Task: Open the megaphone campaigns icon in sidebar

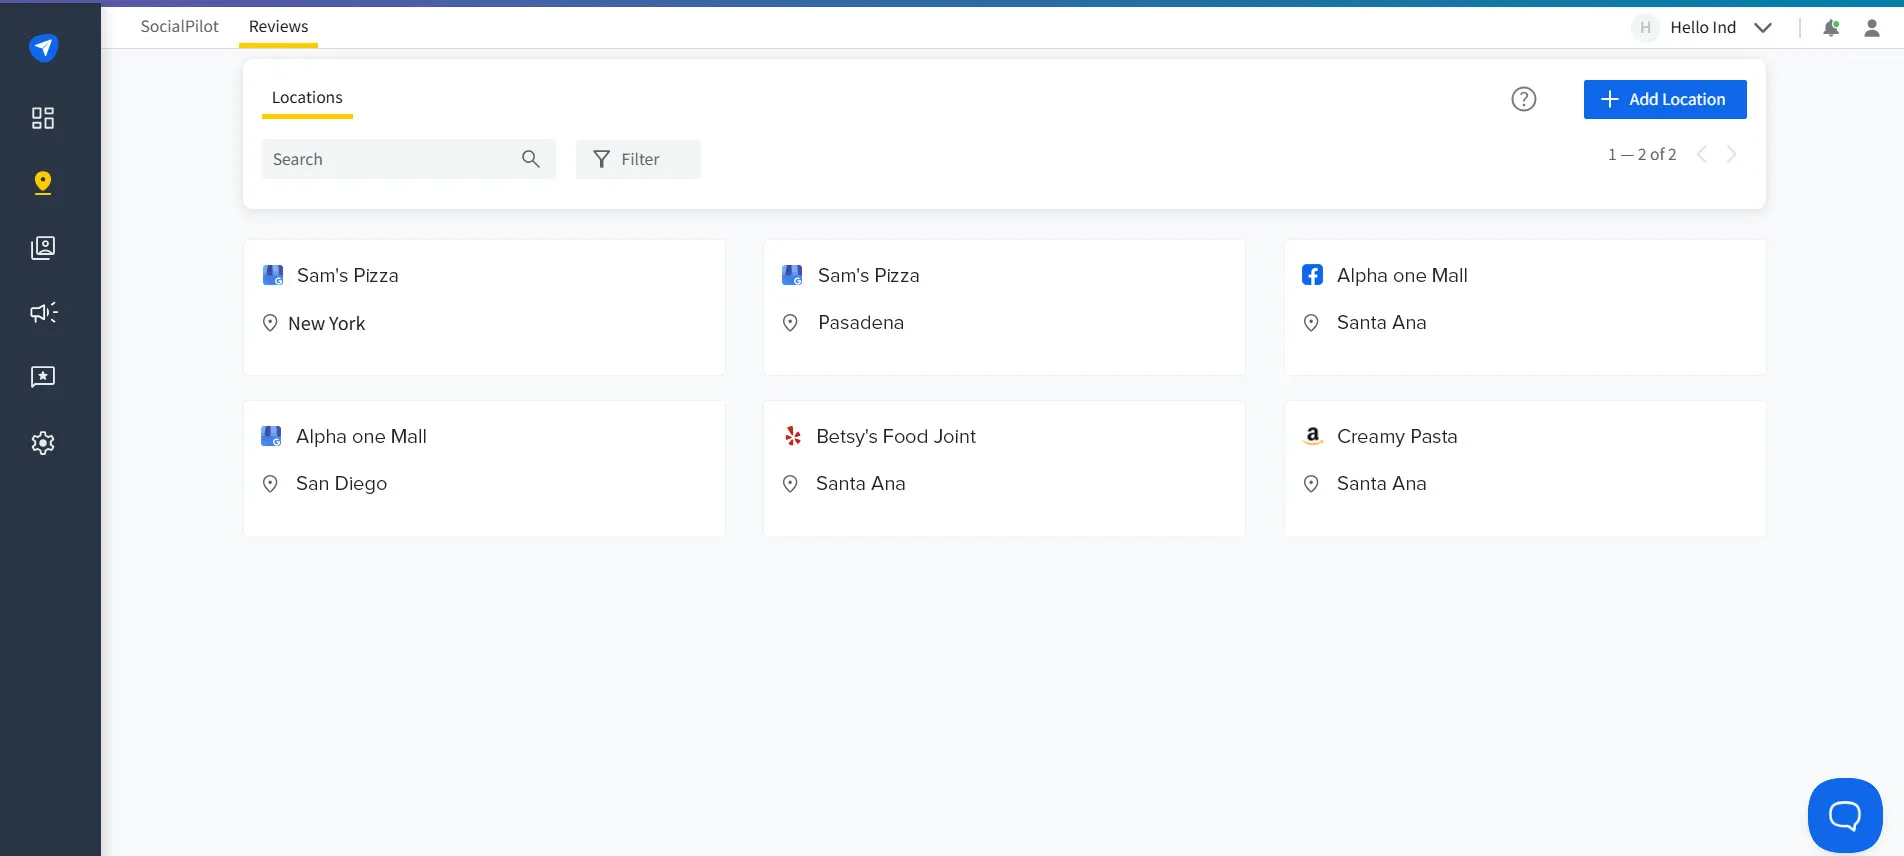Action: [x=43, y=313]
